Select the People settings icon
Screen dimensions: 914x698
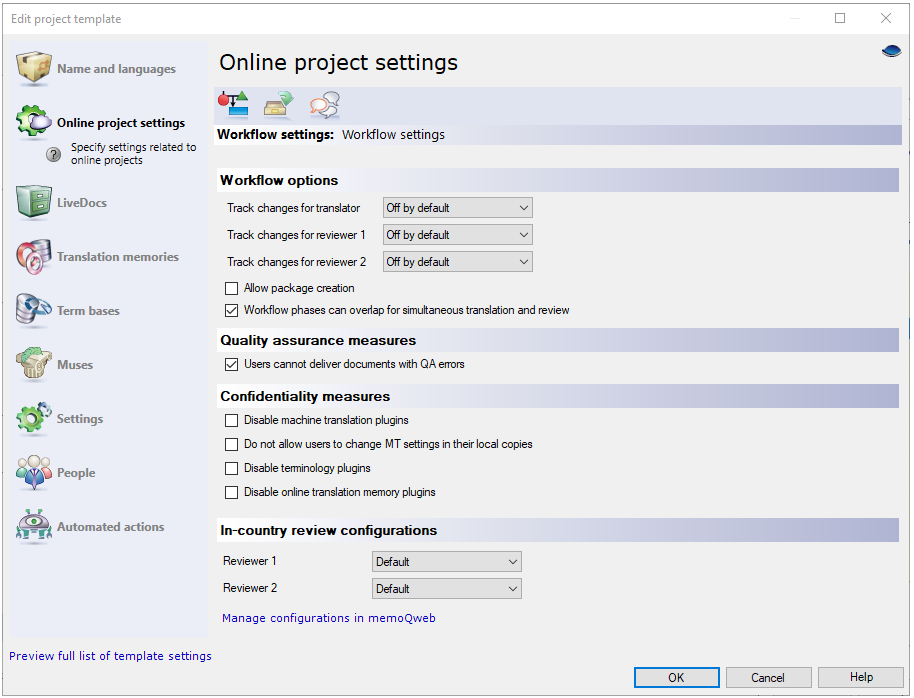tap(33, 472)
